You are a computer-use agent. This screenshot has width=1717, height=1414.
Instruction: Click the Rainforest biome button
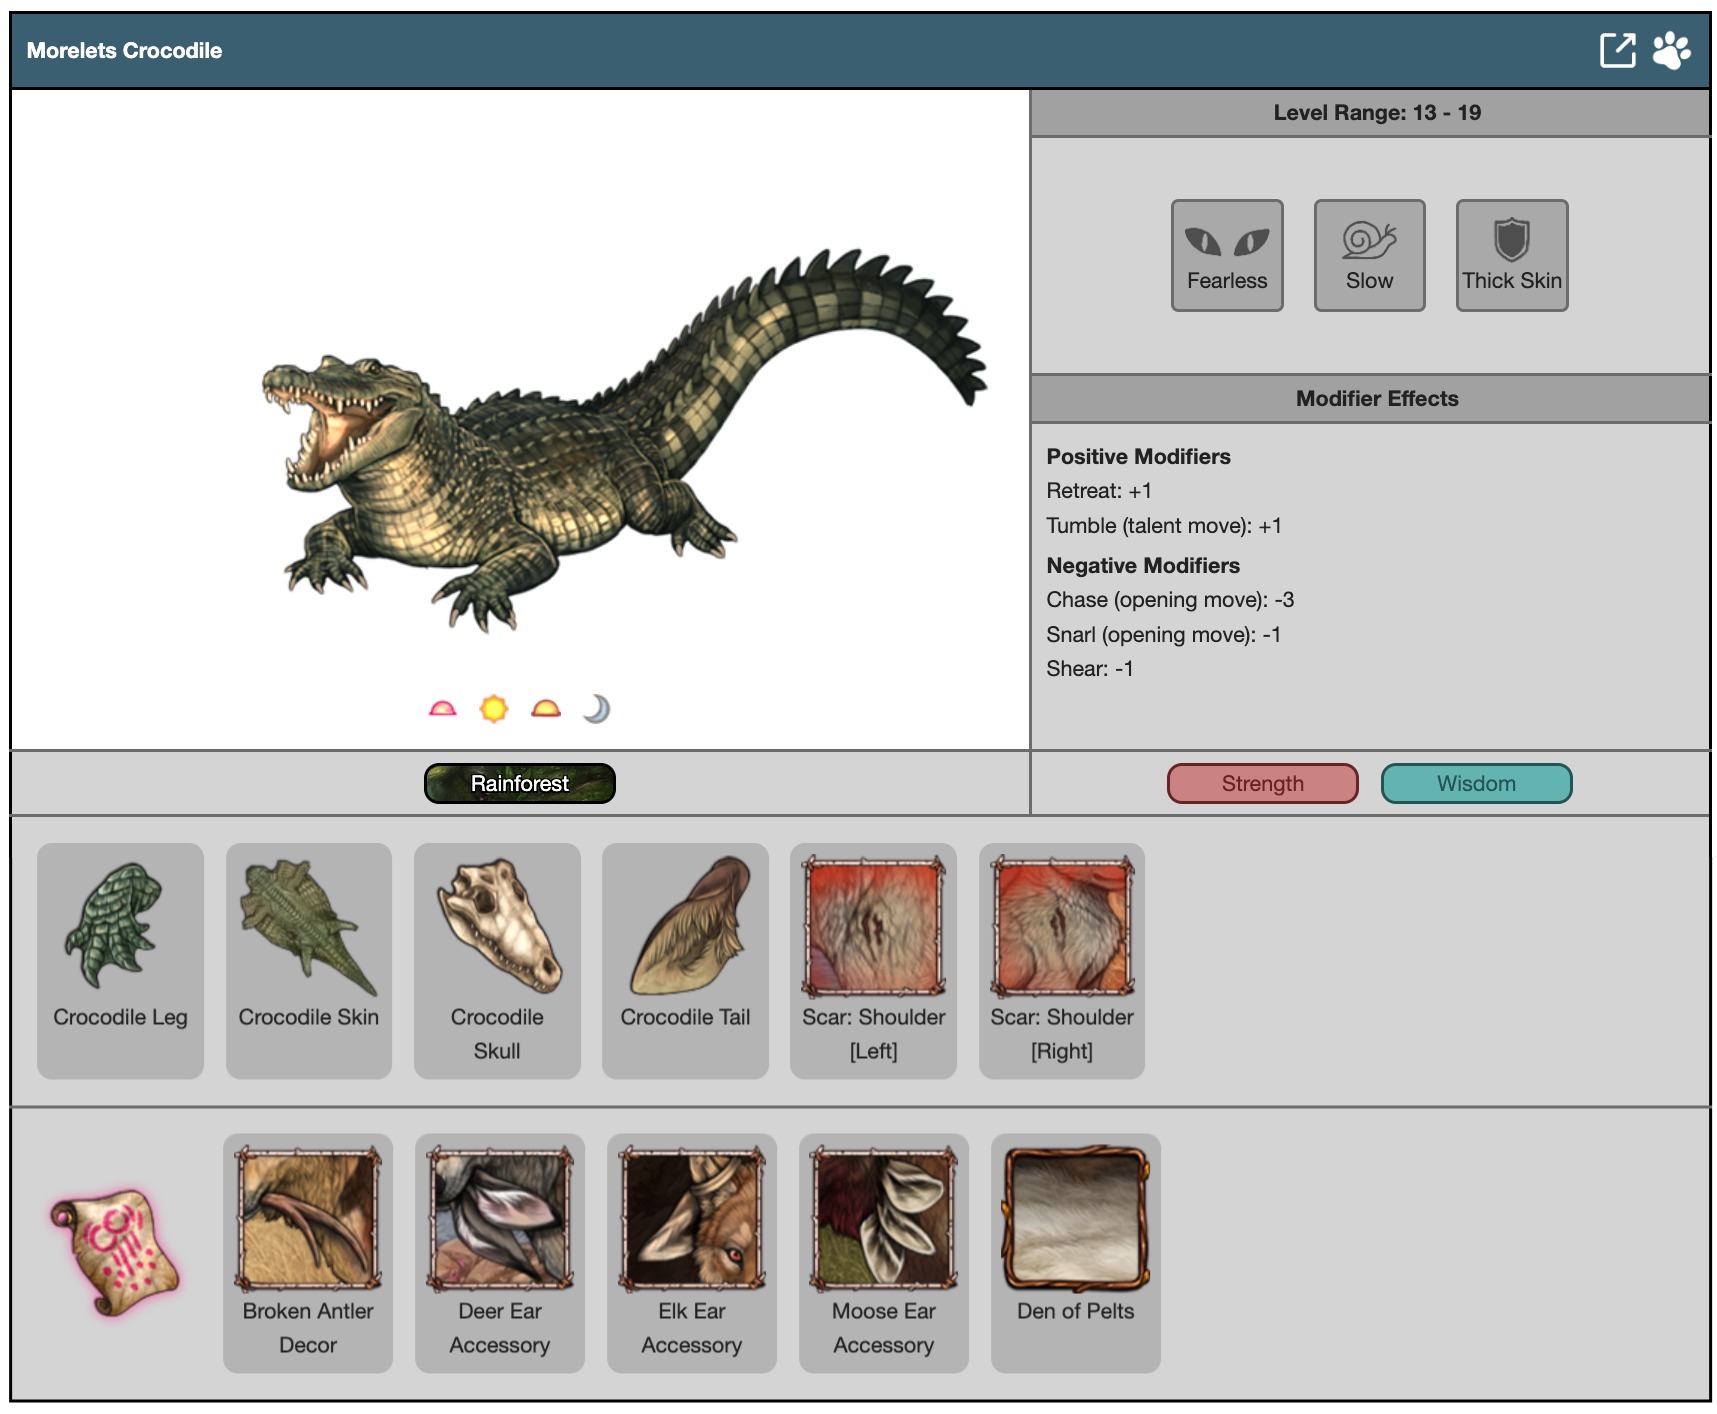(x=519, y=783)
